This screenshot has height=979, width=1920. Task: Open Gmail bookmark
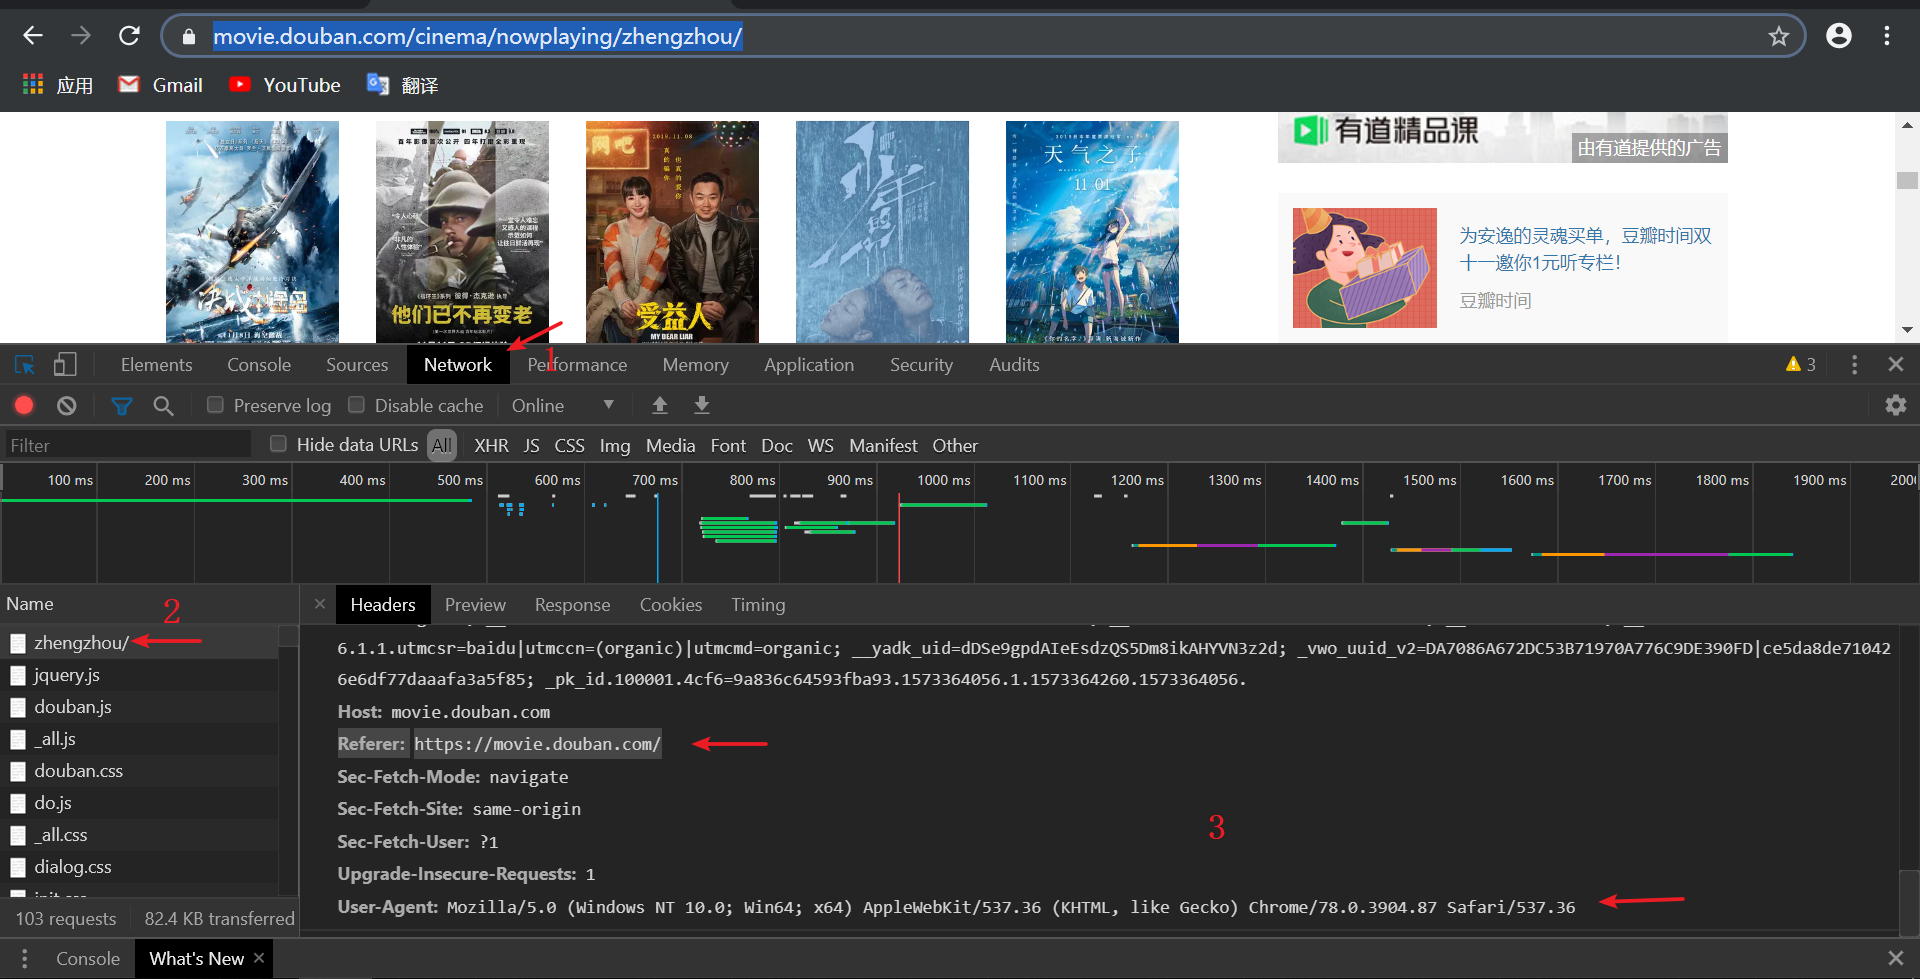[160, 85]
